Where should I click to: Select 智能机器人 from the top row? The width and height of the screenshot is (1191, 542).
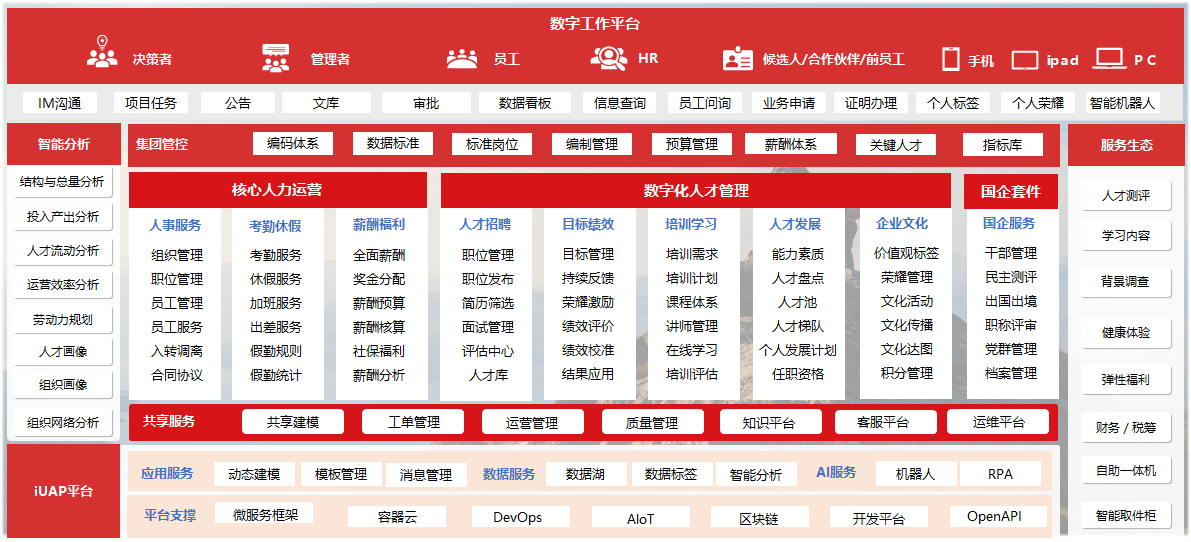pyautogui.click(x=1121, y=103)
